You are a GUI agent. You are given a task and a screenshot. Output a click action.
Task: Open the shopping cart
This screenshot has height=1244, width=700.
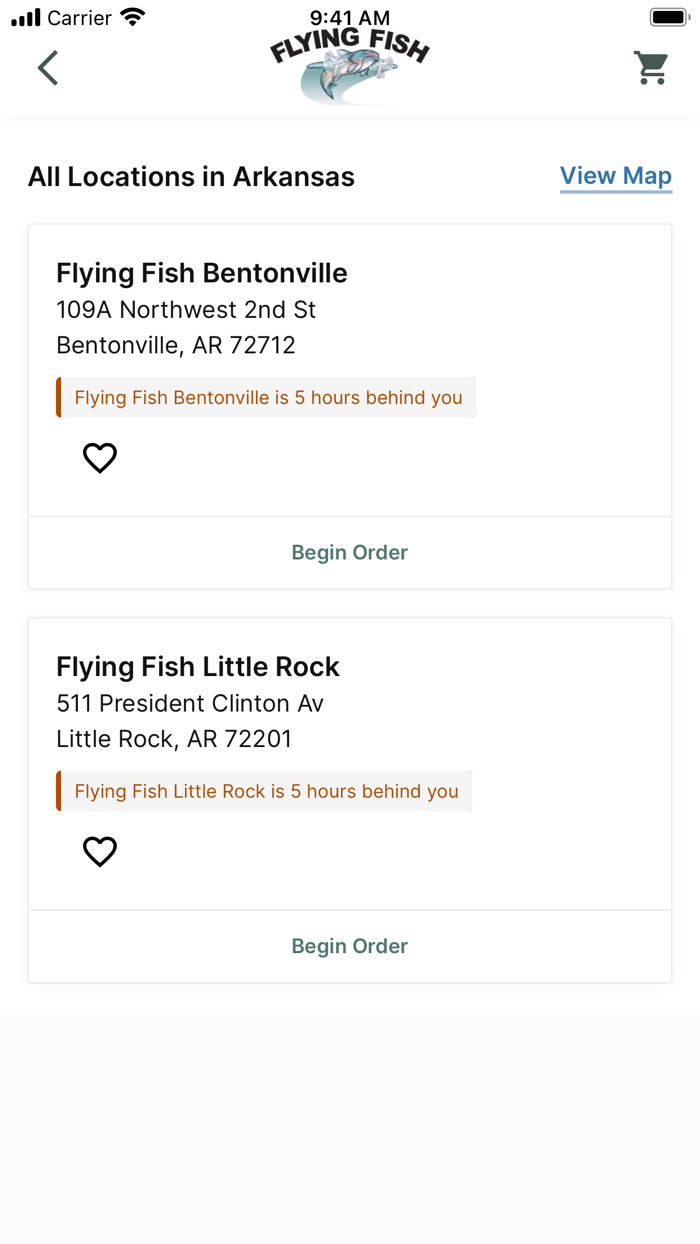pos(651,68)
